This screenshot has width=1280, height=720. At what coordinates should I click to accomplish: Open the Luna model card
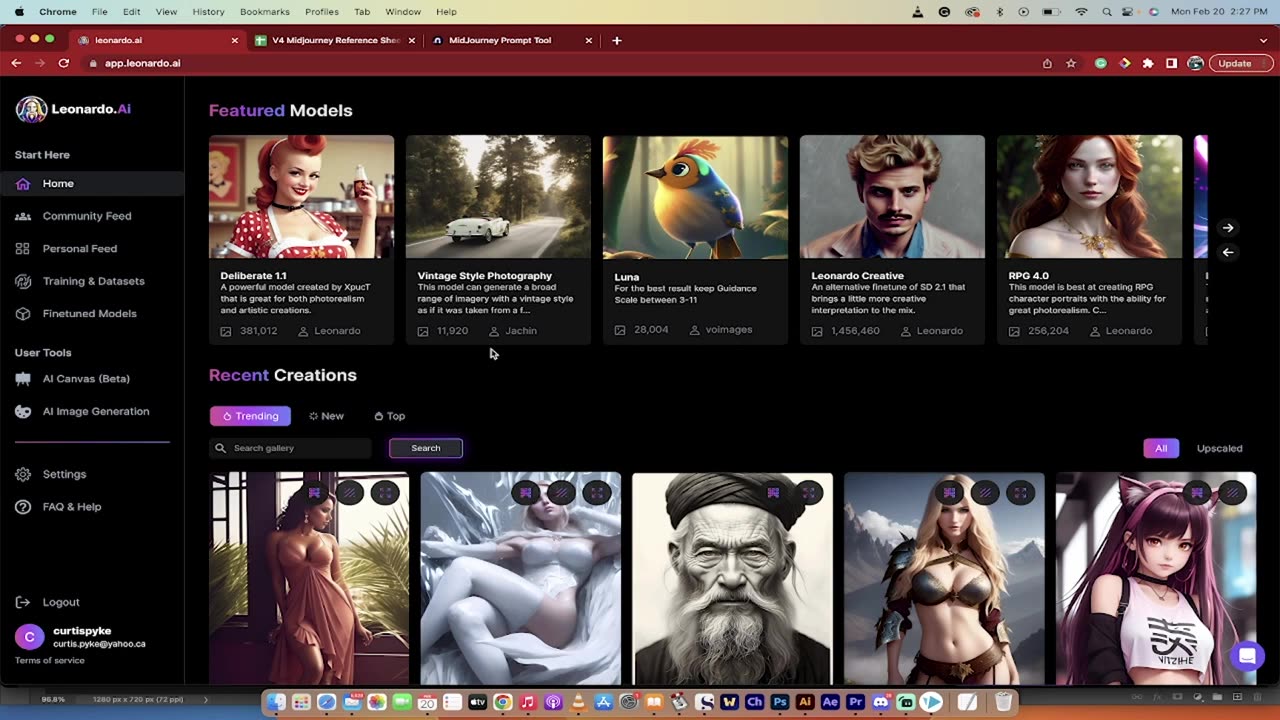[x=695, y=240]
